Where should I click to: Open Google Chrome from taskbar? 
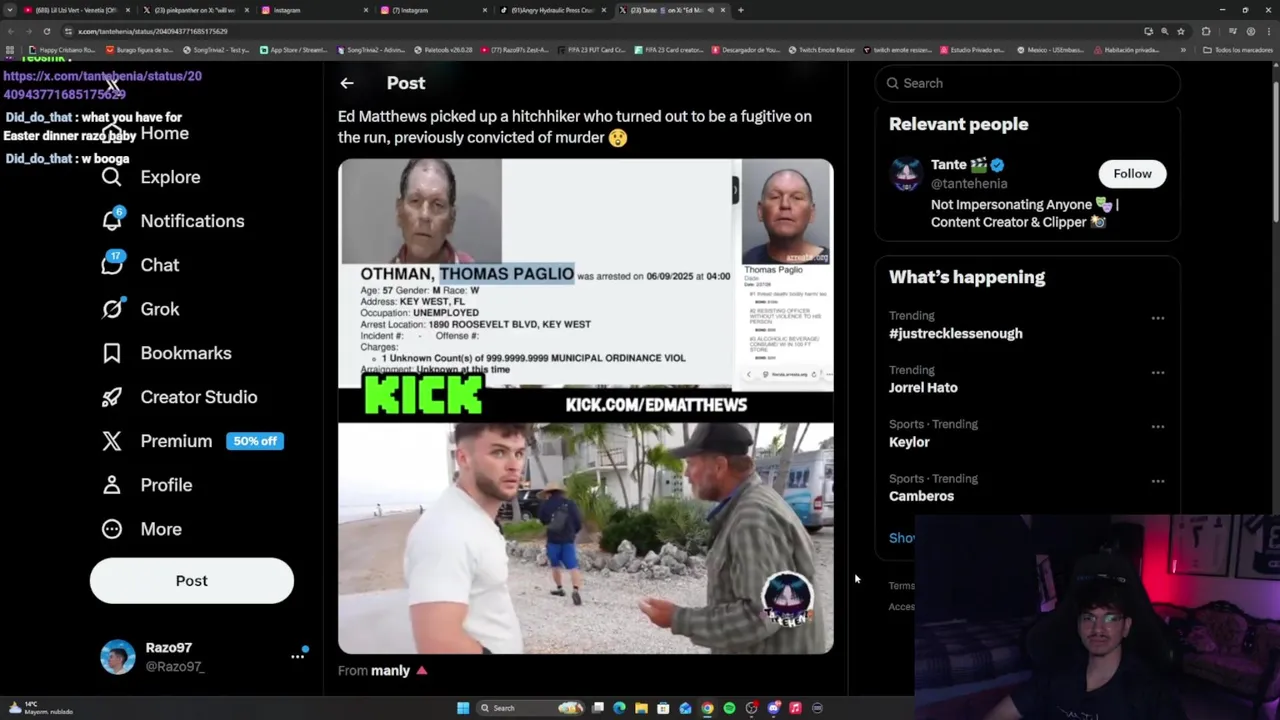[x=707, y=708]
